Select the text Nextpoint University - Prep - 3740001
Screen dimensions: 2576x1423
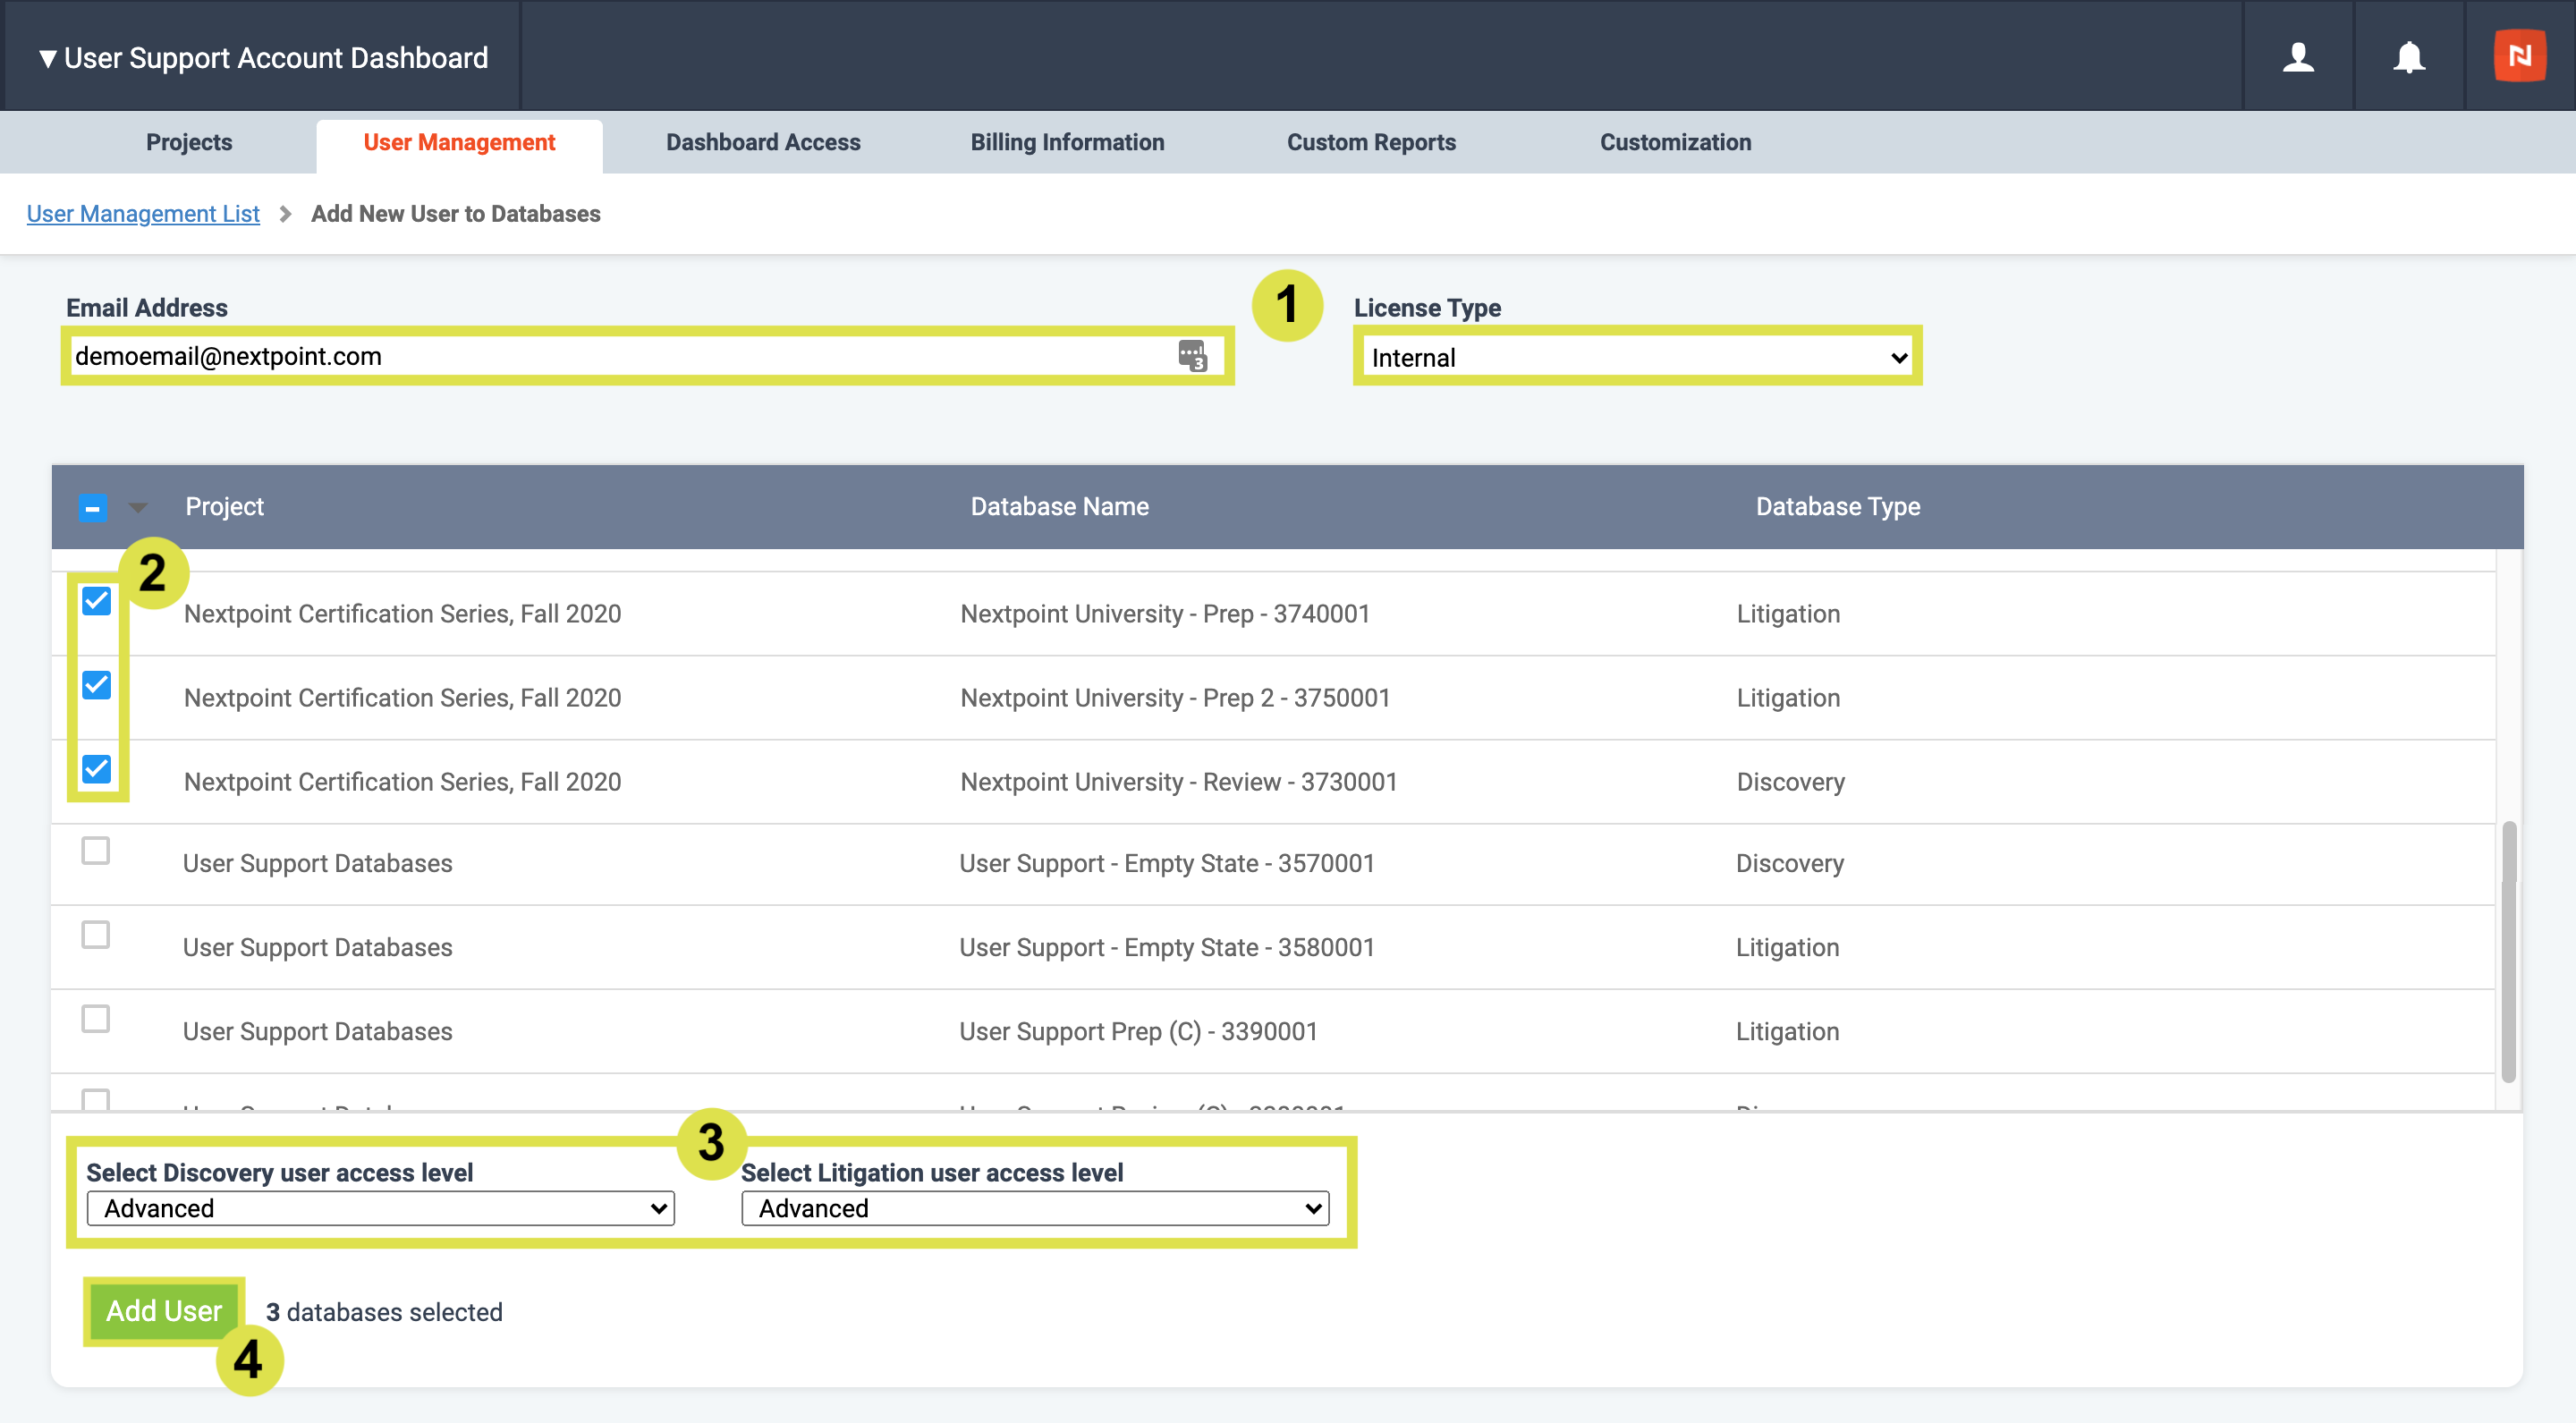[x=1165, y=613]
